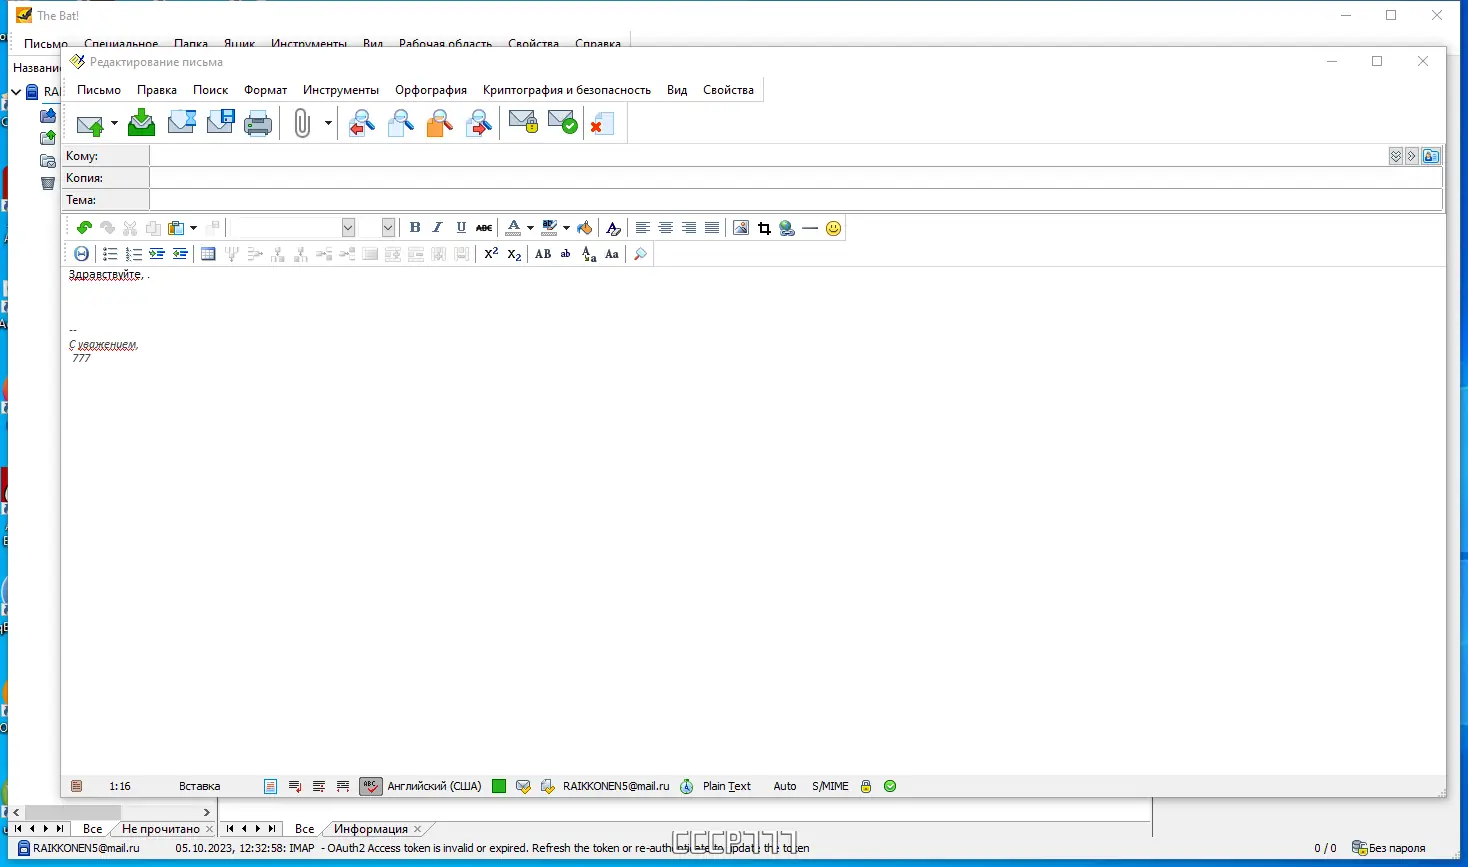Screen dimensions: 1468x867
Task: Click the magnifier icon with red right arrow
Action: [479, 123]
